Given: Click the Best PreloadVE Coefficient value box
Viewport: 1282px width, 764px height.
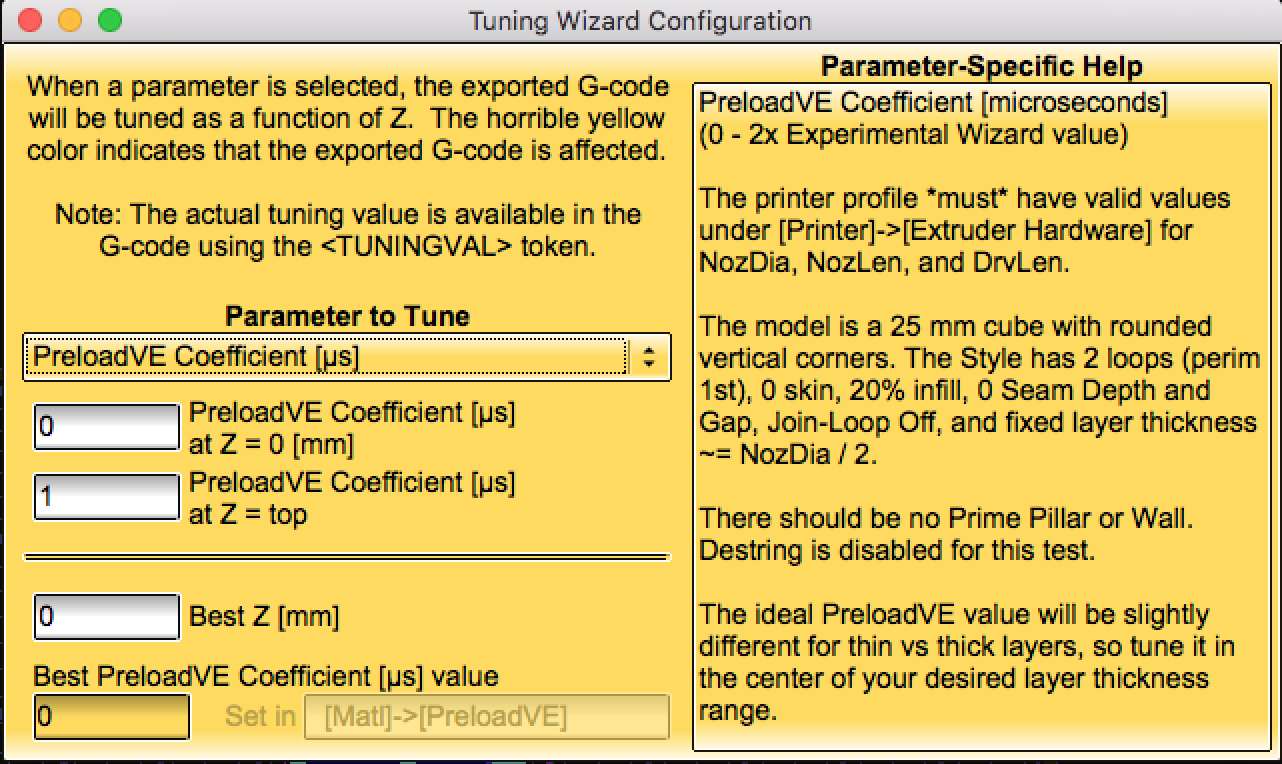Looking at the screenshot, I should tap(111, 717).
